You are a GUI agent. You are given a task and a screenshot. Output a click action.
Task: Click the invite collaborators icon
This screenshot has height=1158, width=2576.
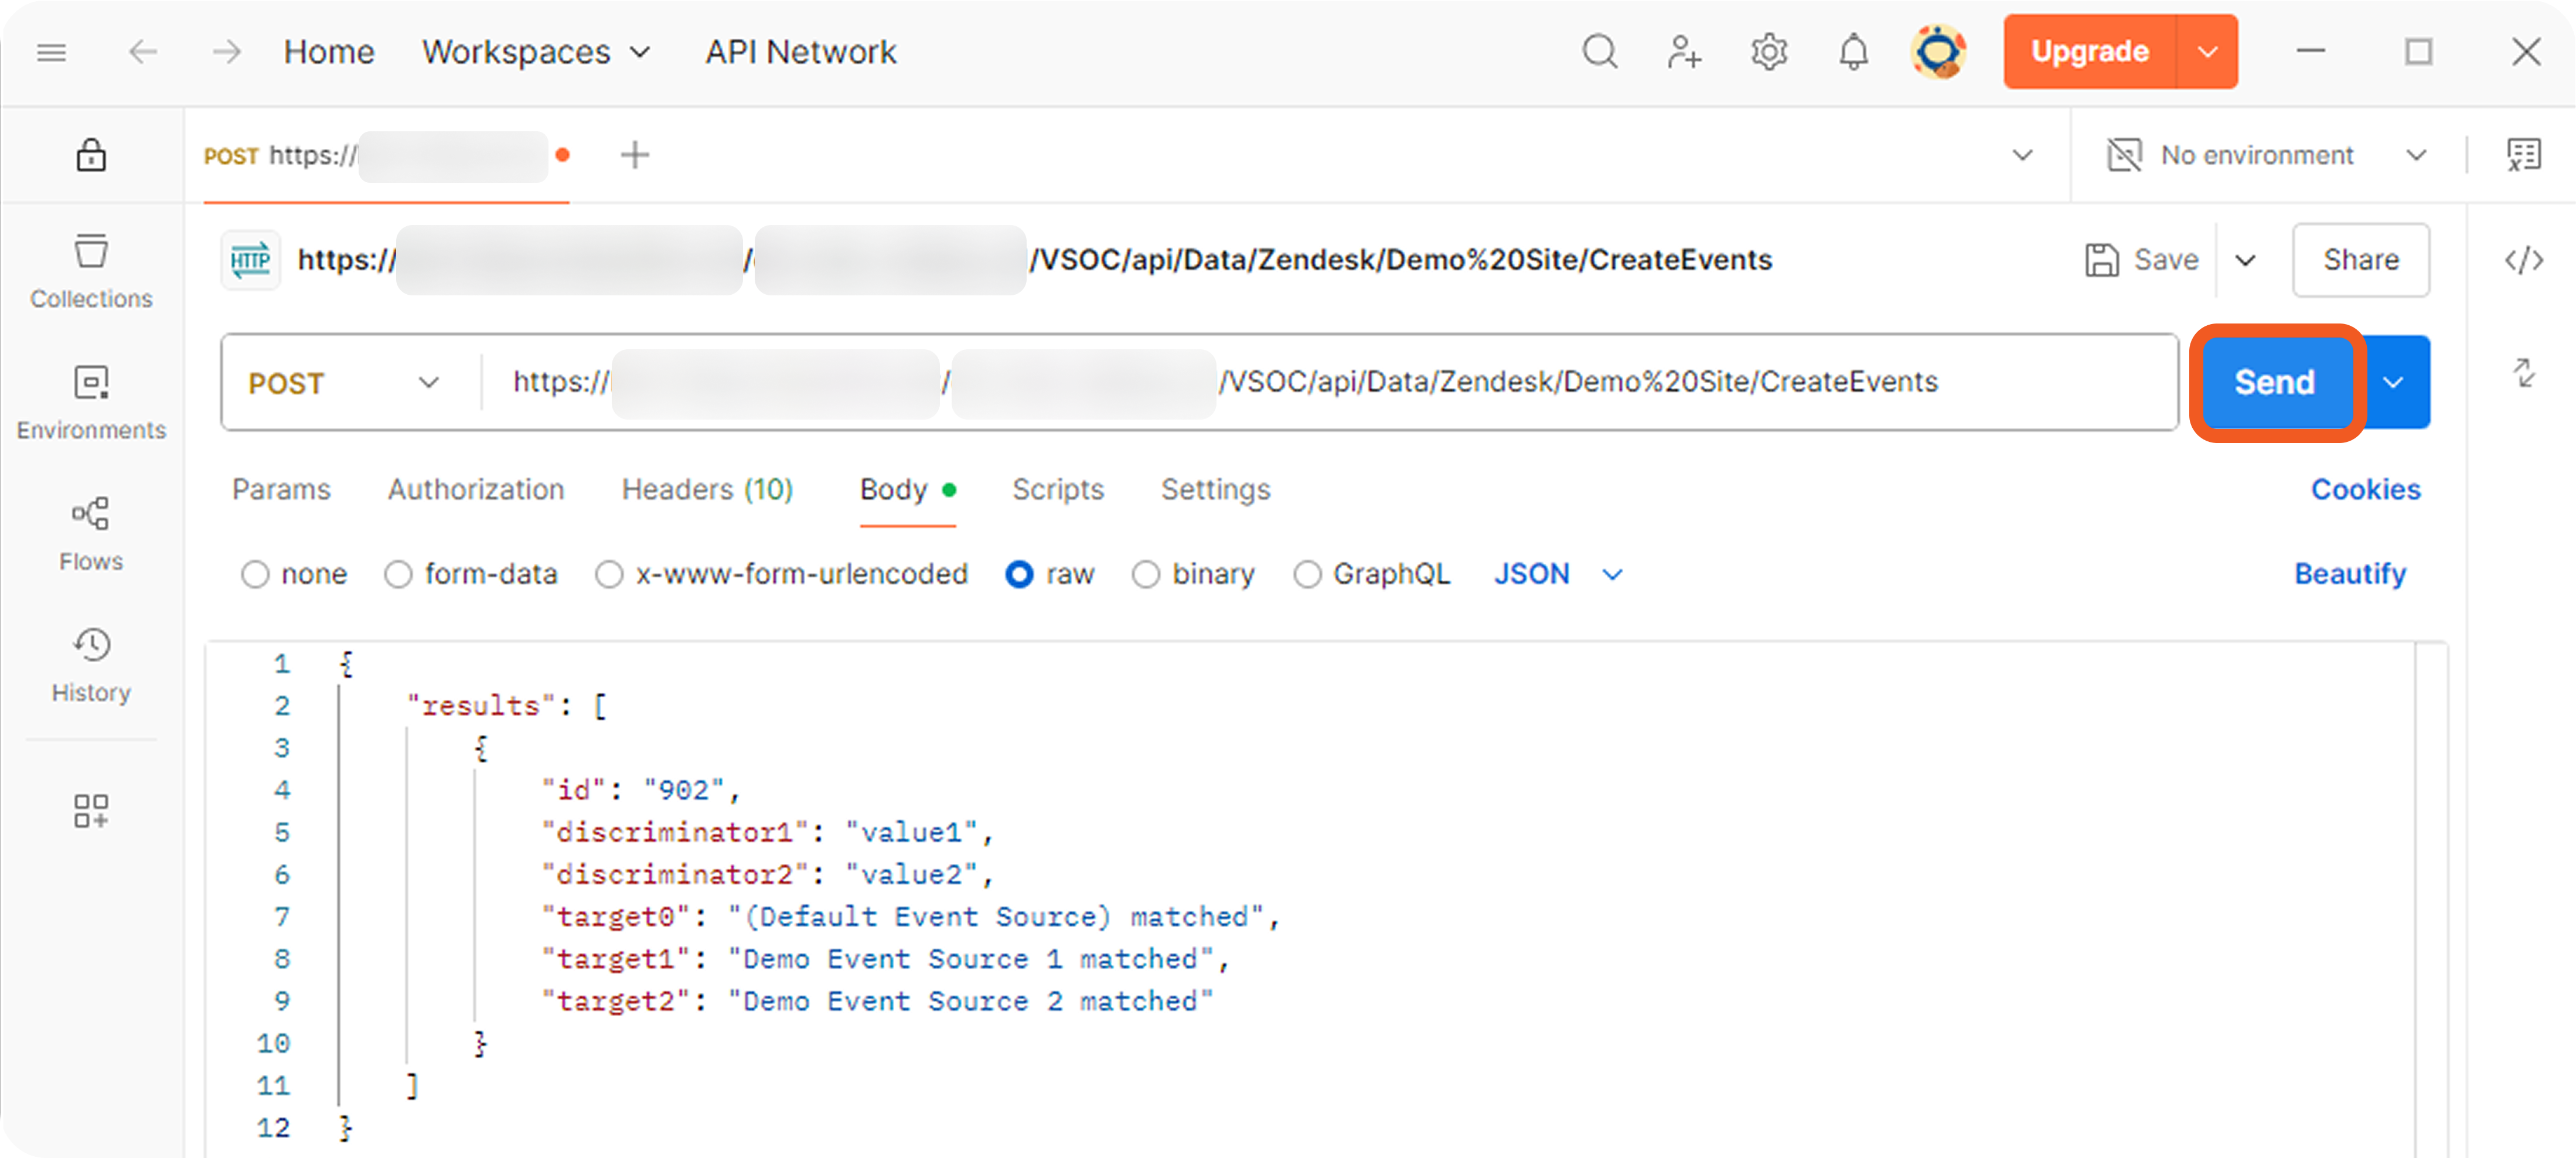coord(1684,51)
